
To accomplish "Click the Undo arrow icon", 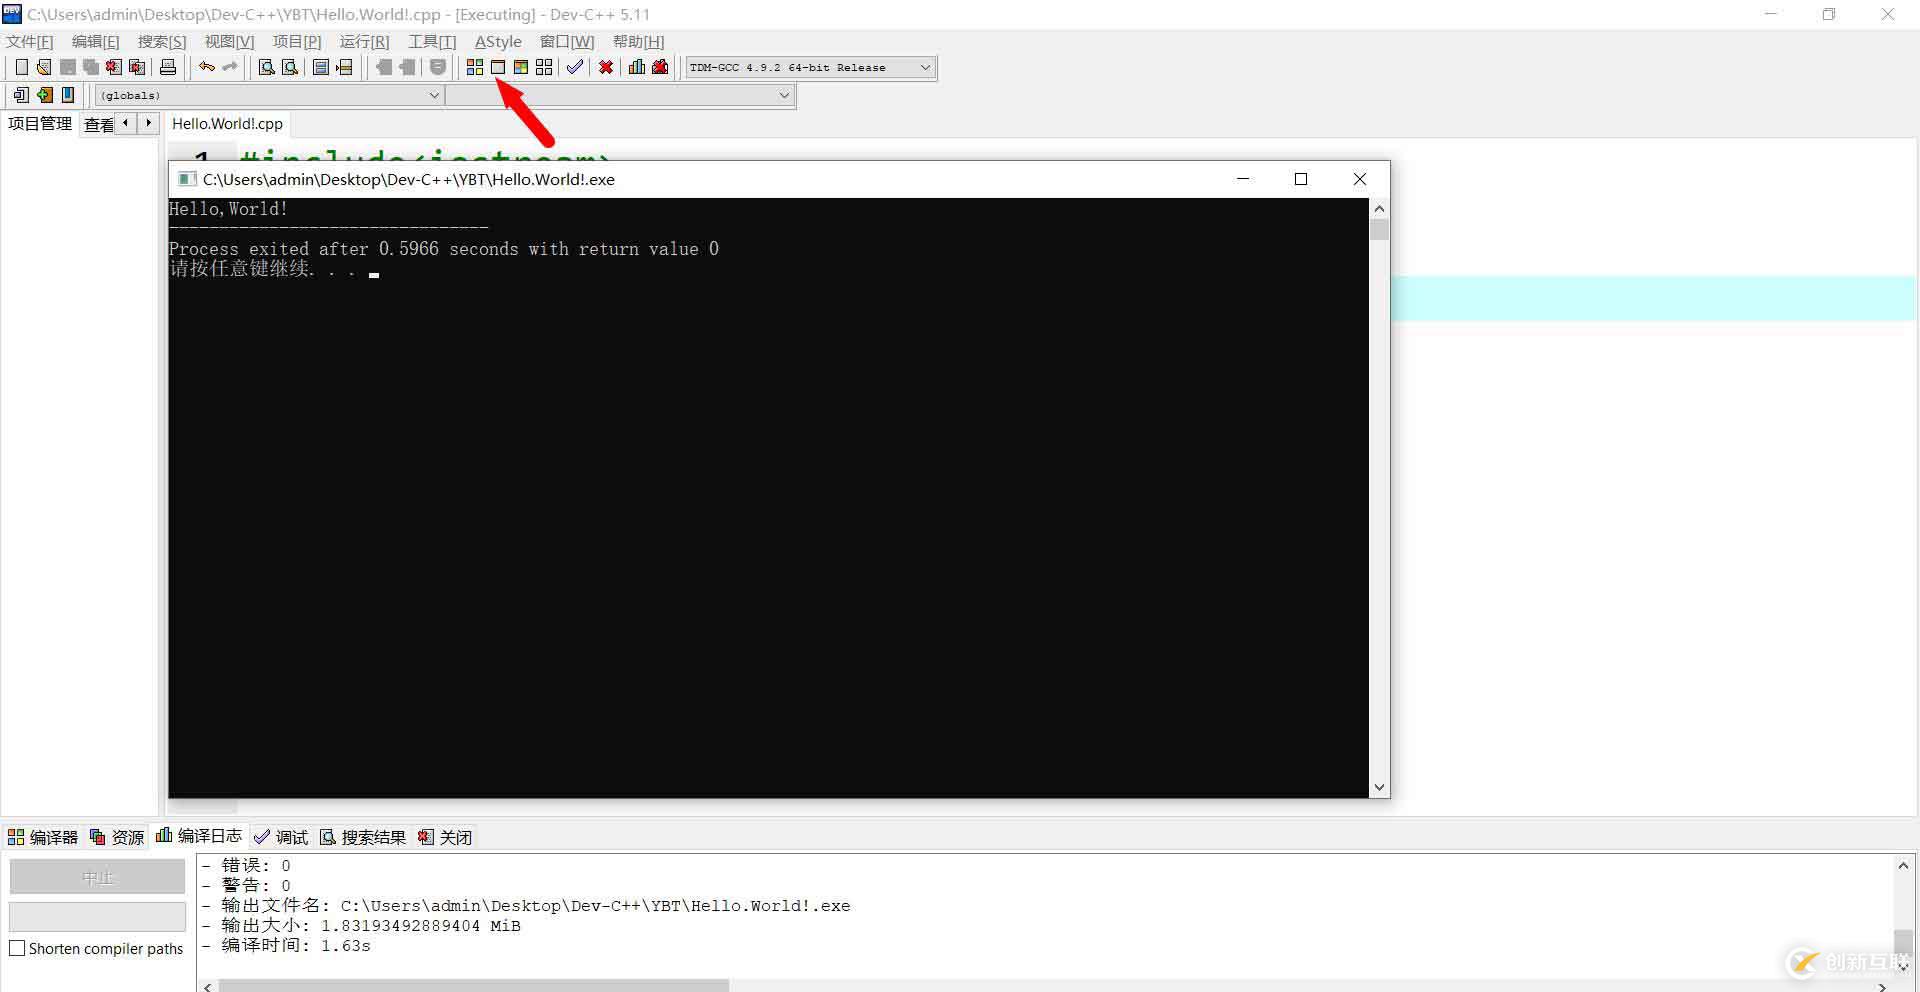I will (207, 67).
